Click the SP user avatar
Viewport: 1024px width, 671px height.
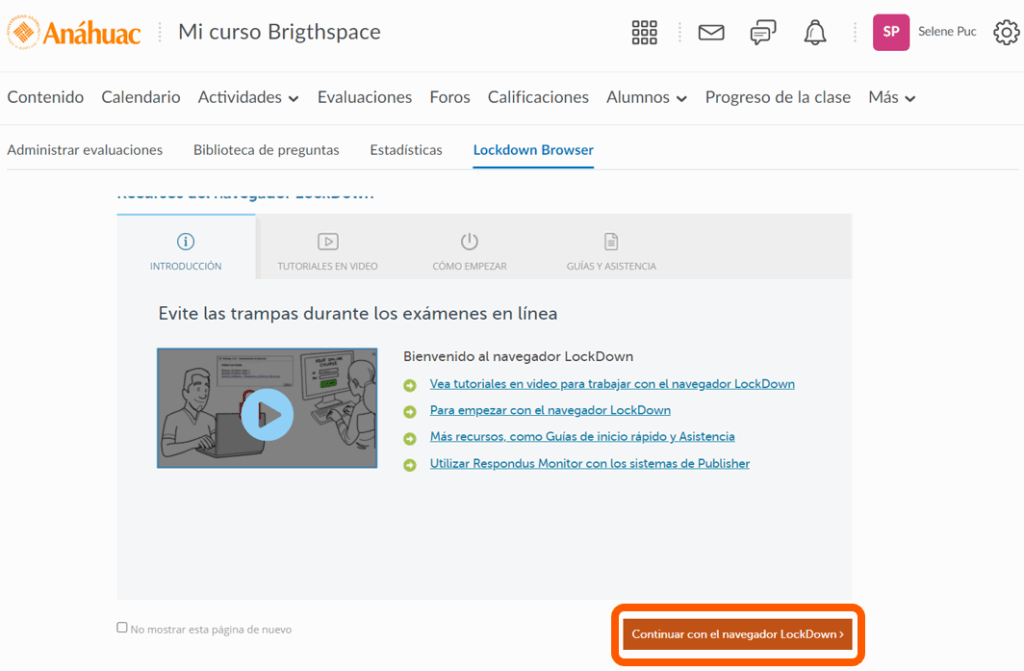click(x=891, y=32)
